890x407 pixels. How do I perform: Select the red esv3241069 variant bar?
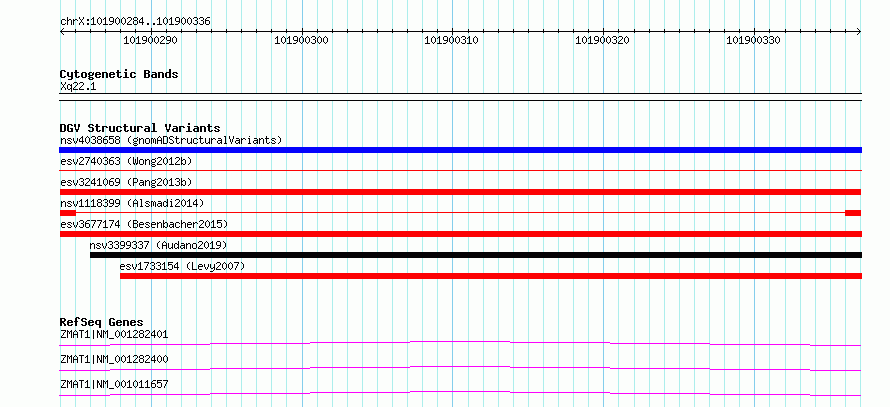(x=460, y=192)
